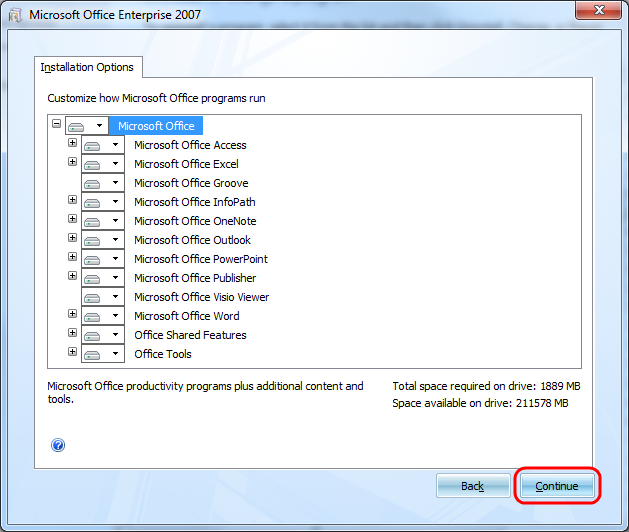The height and width of the screenshot is (532, 629).
Task: Select Microsoft Office Word label
Action: 187,316
